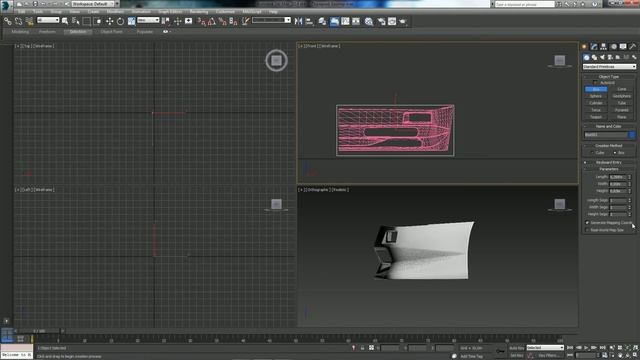Screen dimensions: 640x360
Task: Click the Rendered Frame Window icon
Action: (x=392, y=21)
